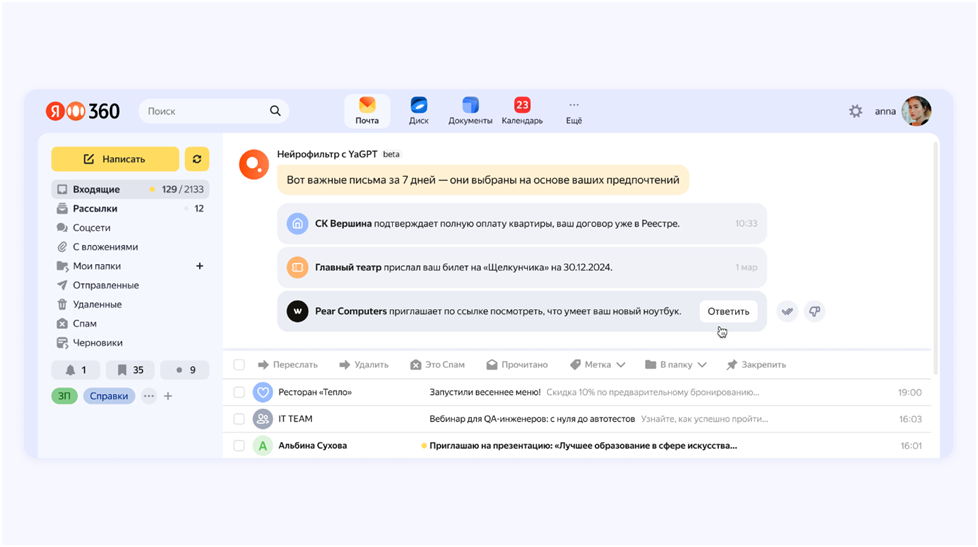
Task: Filter by the blue Справки label
Action: 109,396
